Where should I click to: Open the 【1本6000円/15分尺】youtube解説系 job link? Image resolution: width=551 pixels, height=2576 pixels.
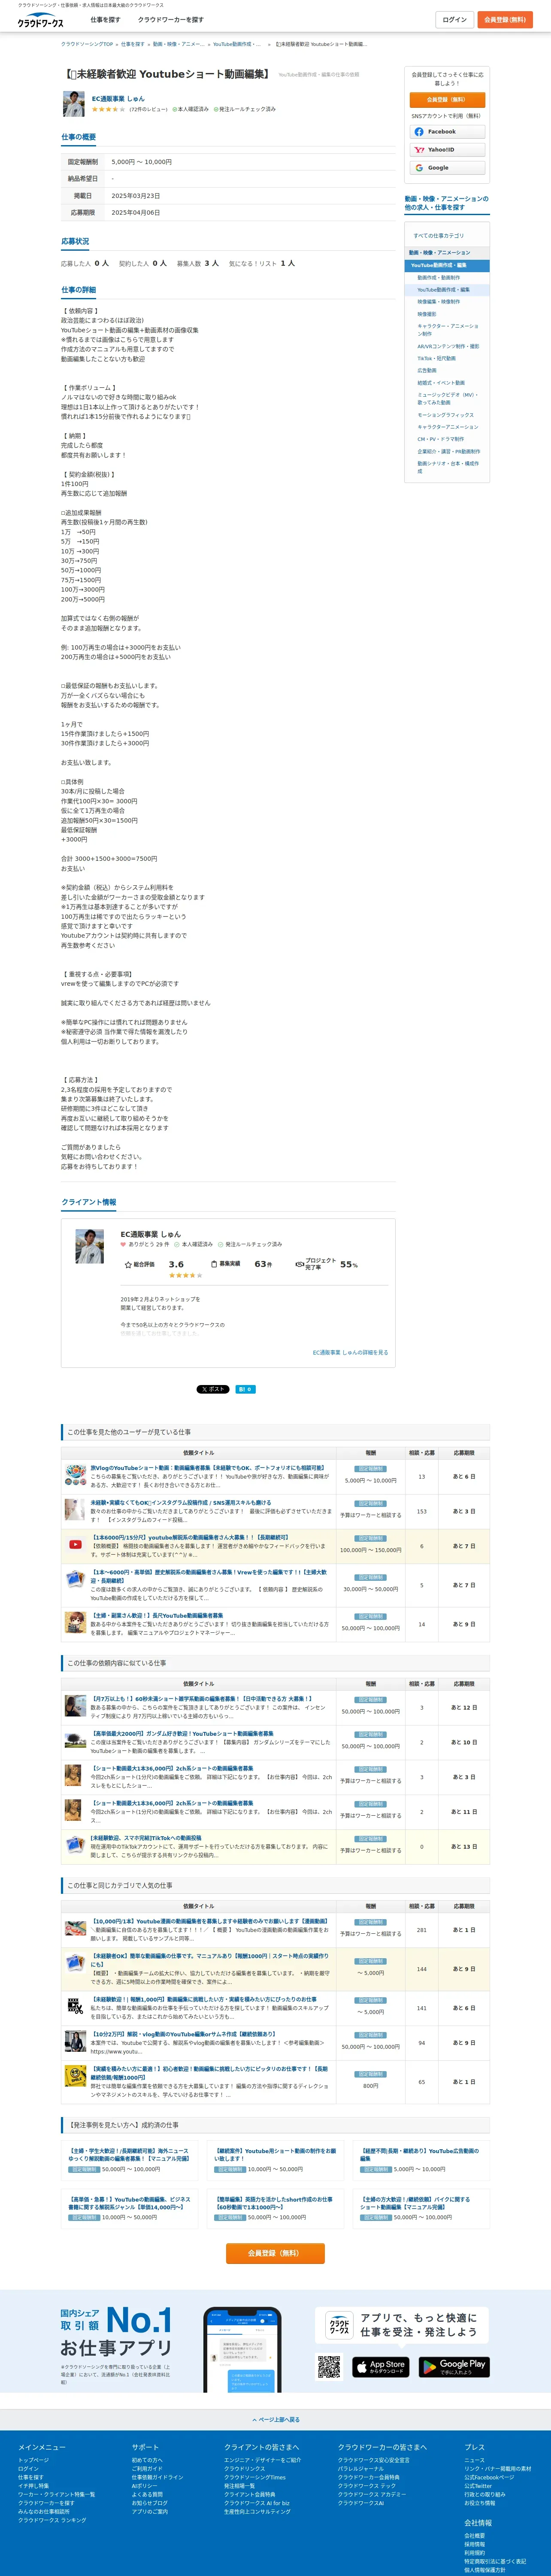tap(190, 1538)
